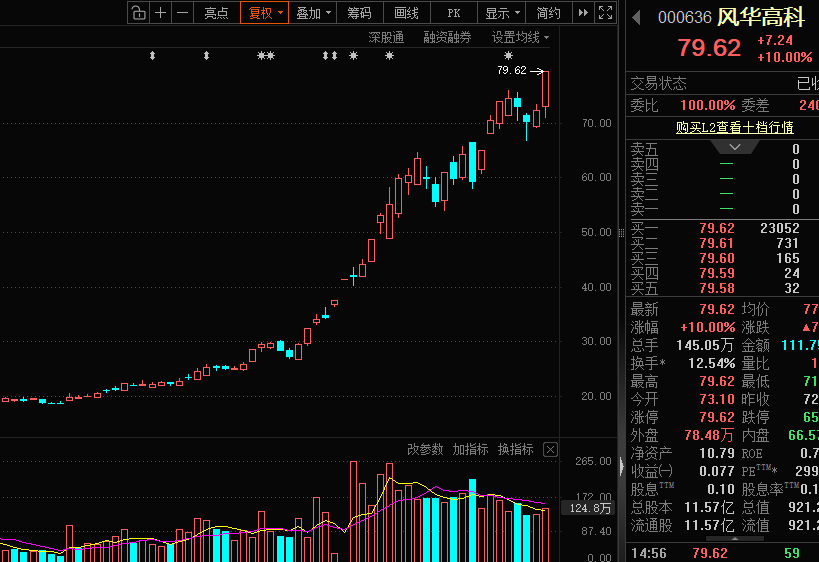Open the 复权 dropdown
819x562 pixels.
point(265,13)
